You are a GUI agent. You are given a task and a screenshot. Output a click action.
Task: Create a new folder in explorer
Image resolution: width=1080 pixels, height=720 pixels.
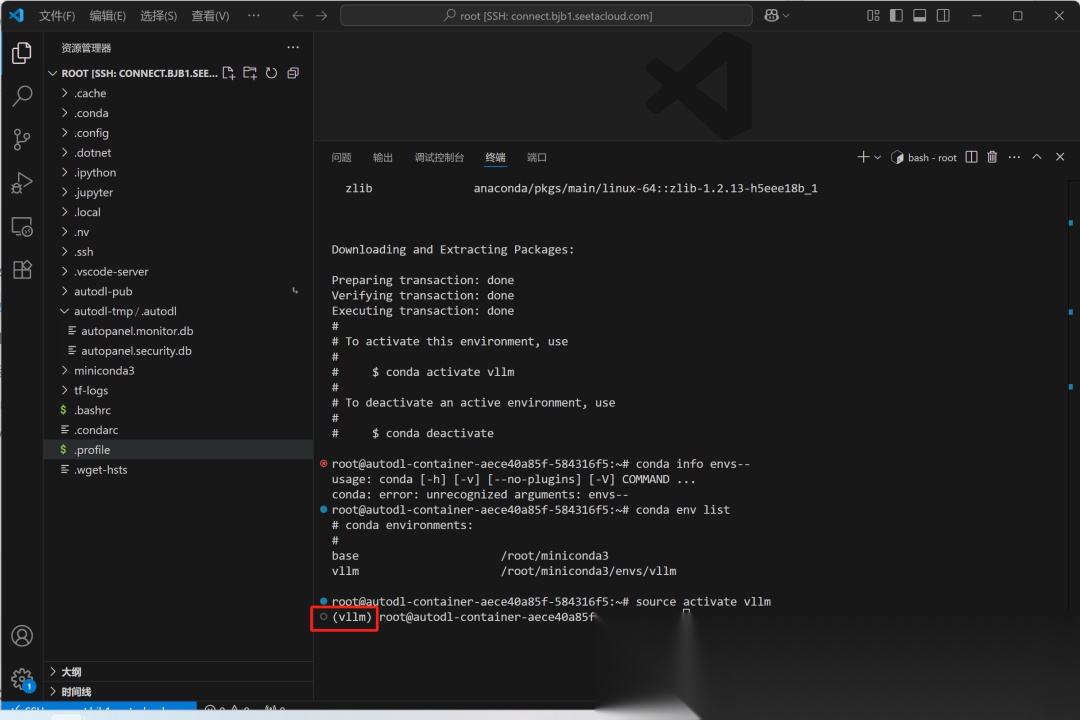[x=250, y=73]
